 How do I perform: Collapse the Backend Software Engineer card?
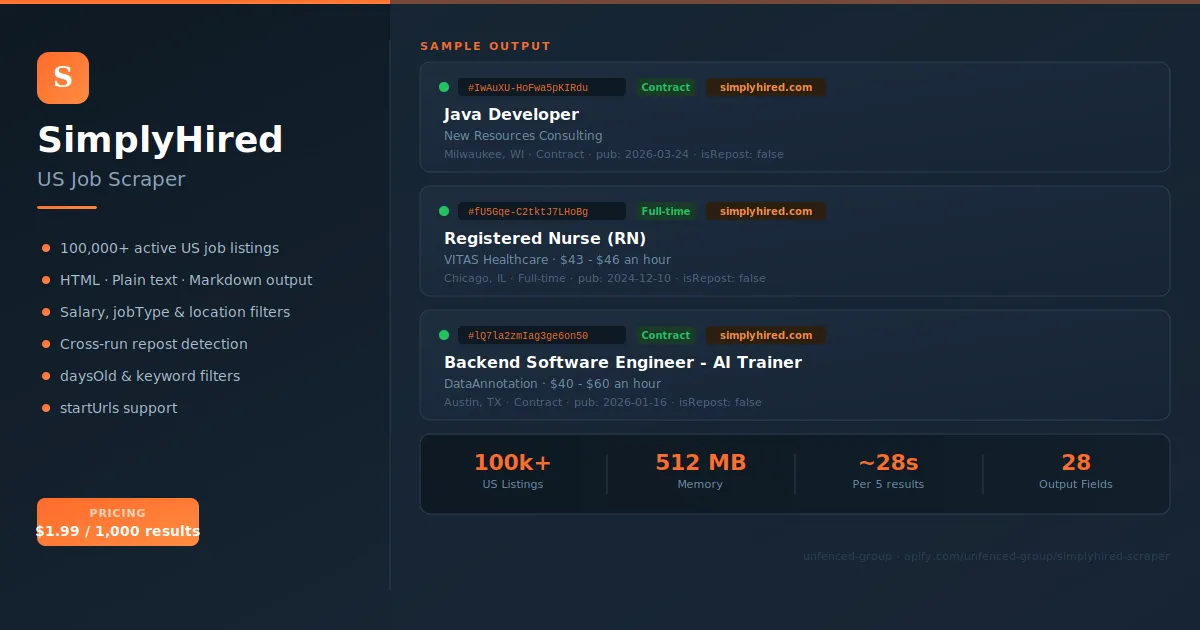(795, 365)
